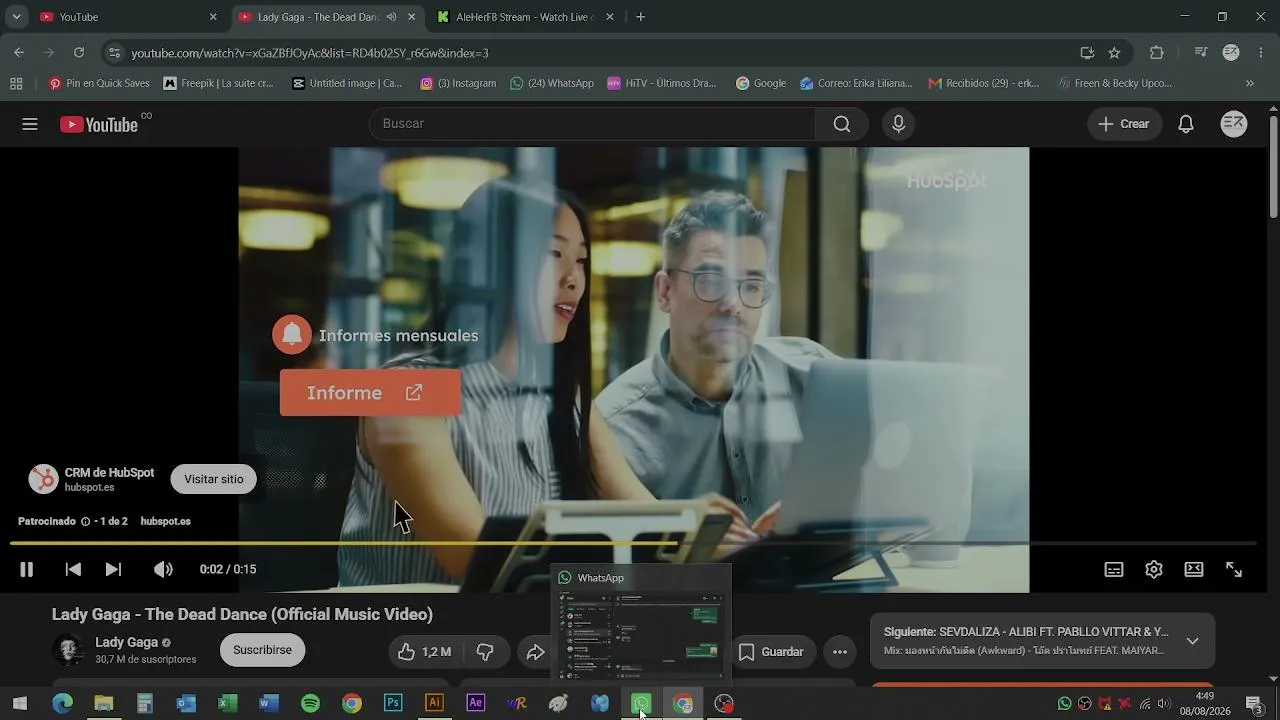The width and height of the screenshot is (1280, 720).
Task: Open the Windows Start menu
Action: (20, 704)
